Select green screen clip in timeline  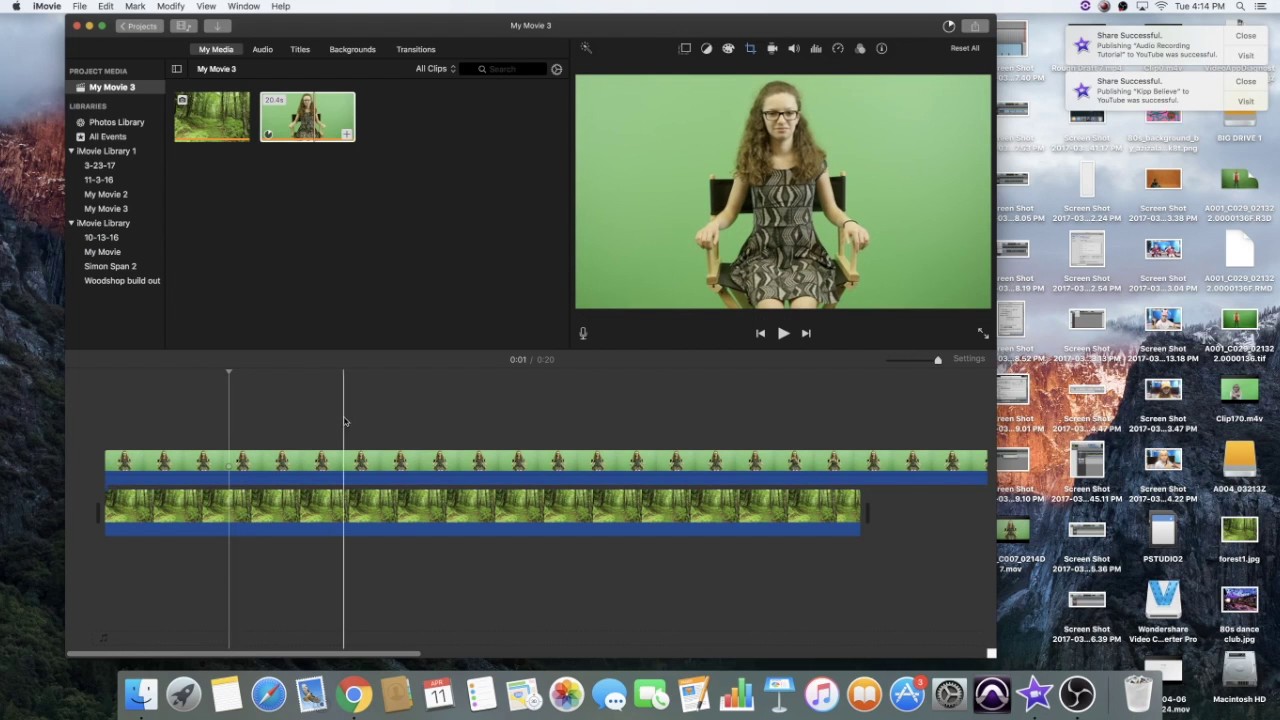coord(546,468)
